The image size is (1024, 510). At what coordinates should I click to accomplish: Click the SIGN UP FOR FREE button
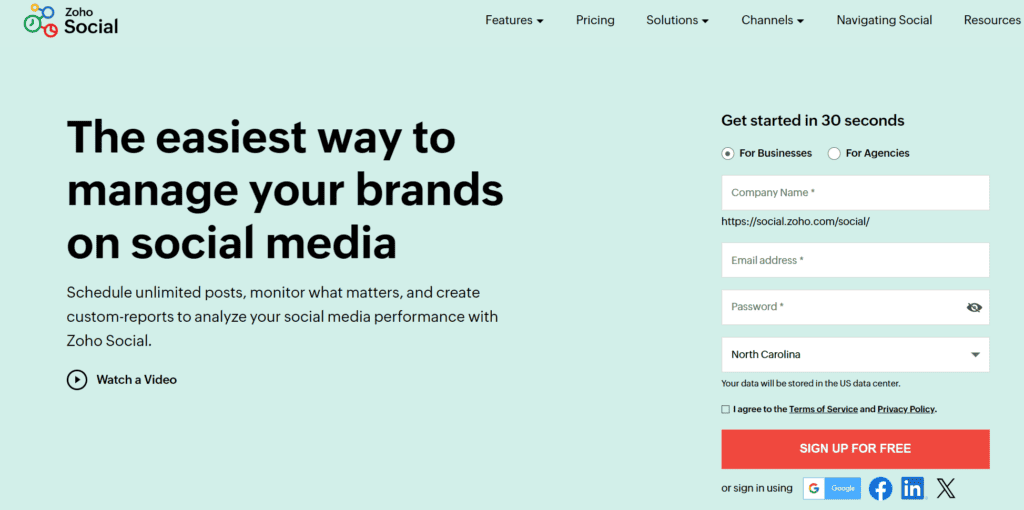point(855,449)
